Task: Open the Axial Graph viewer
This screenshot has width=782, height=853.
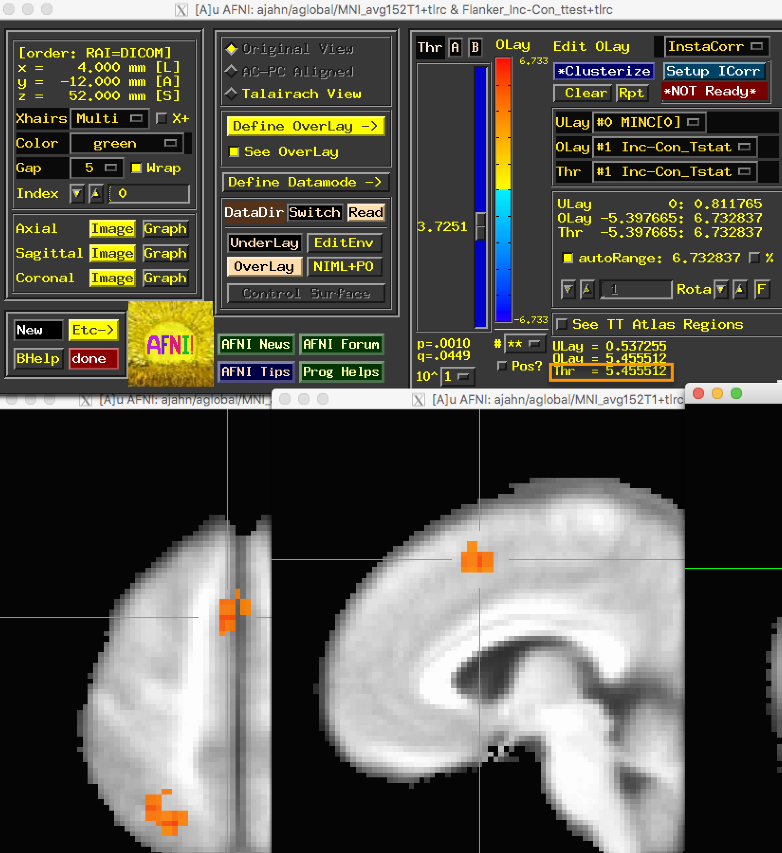Action: point(165,229)
